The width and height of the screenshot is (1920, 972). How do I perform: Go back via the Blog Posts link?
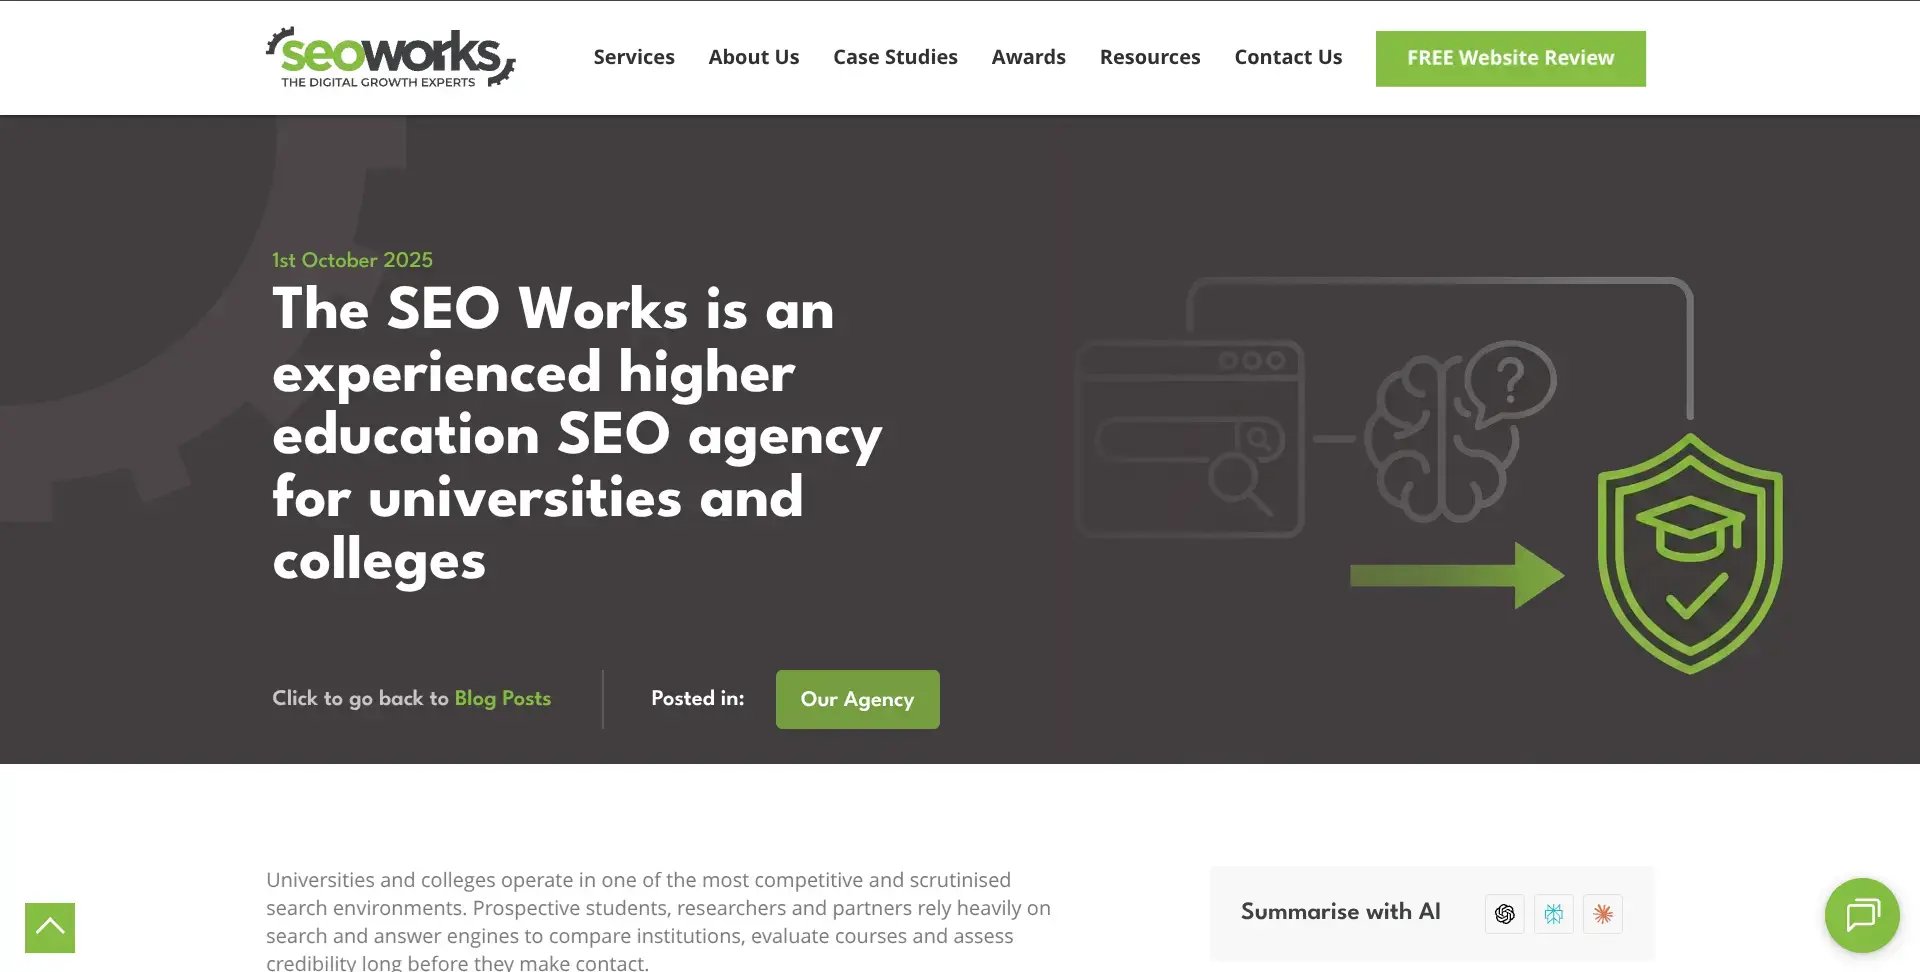[x=501, y=699]
